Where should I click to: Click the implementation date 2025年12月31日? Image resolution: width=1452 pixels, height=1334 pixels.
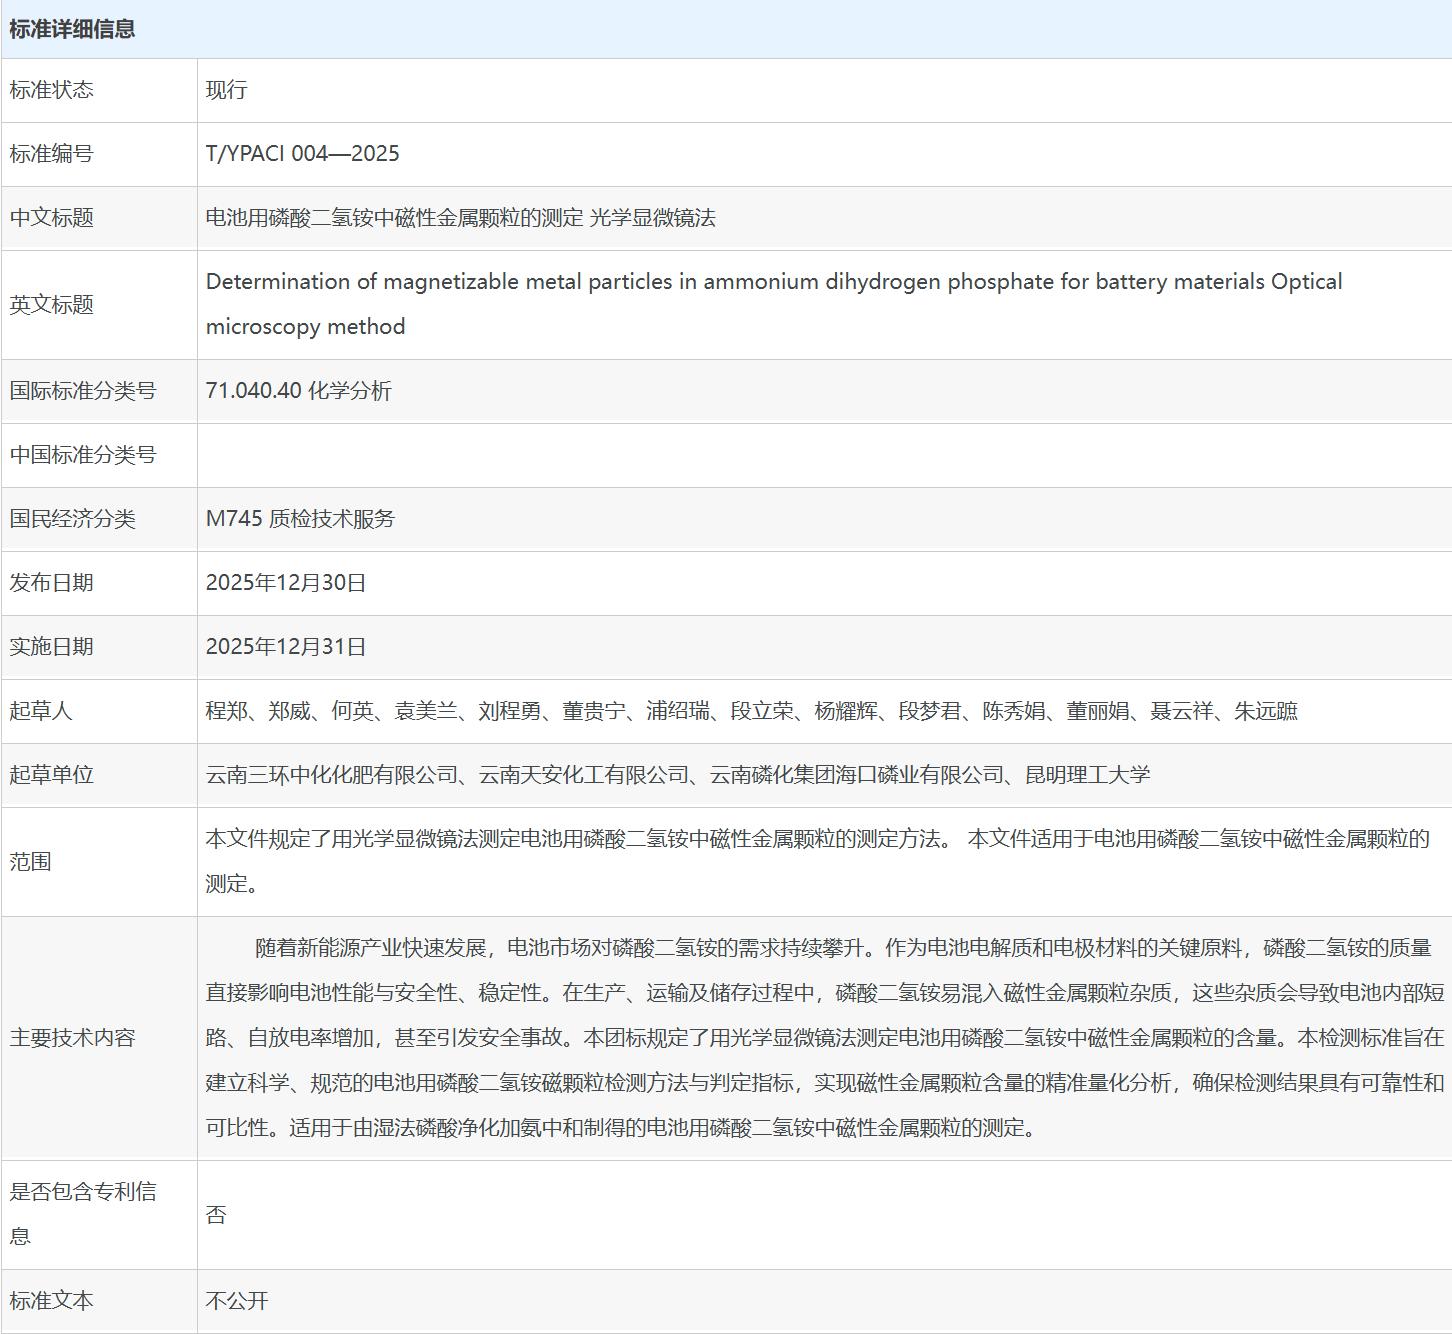pos(286,647)
